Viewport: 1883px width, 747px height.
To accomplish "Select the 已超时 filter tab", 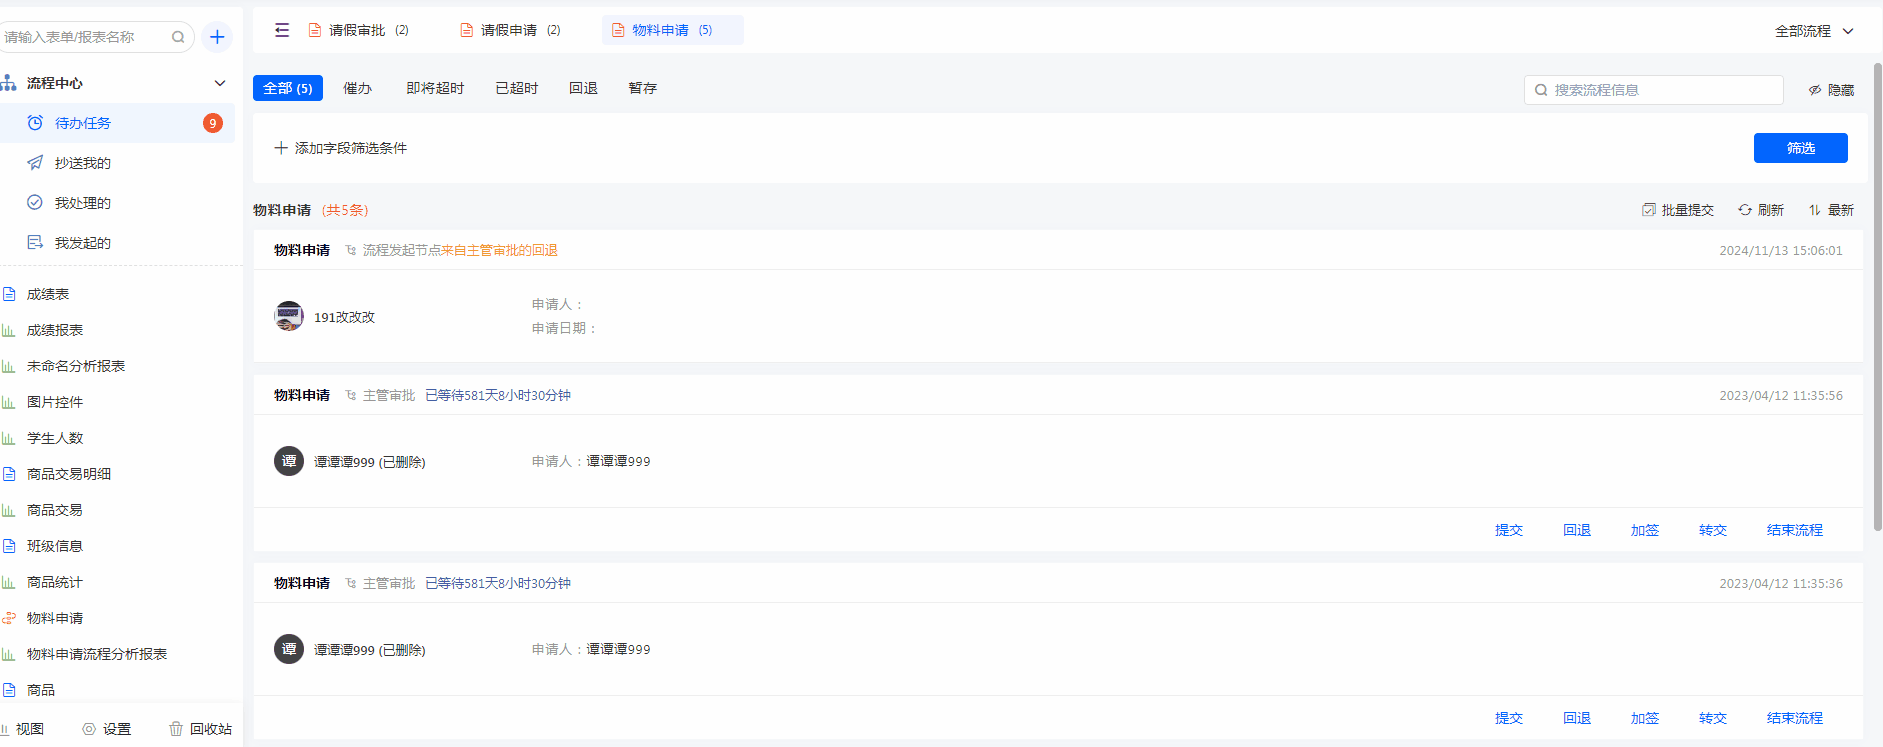I will click(516, 88).
